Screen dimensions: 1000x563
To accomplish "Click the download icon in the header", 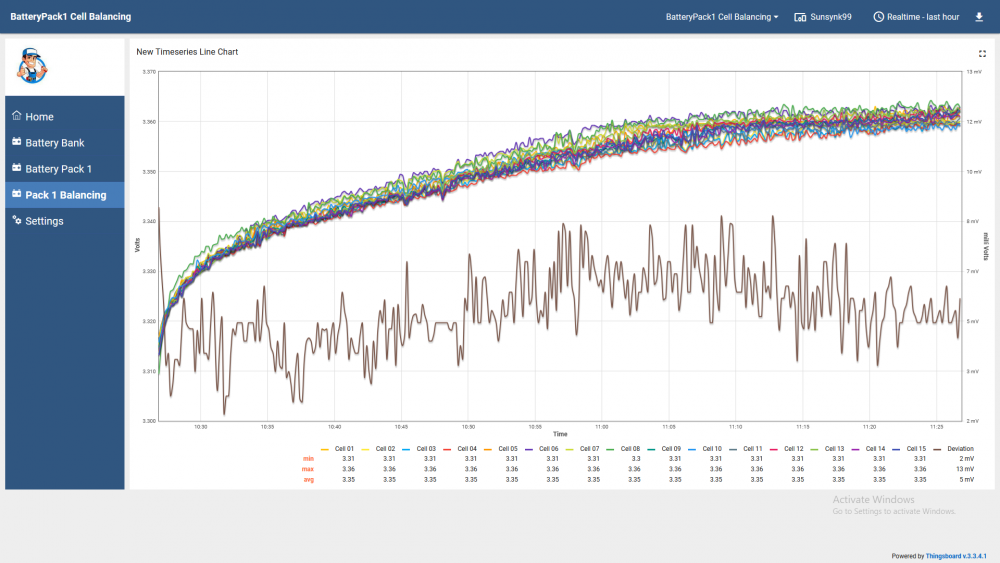I will pos(979,17).
